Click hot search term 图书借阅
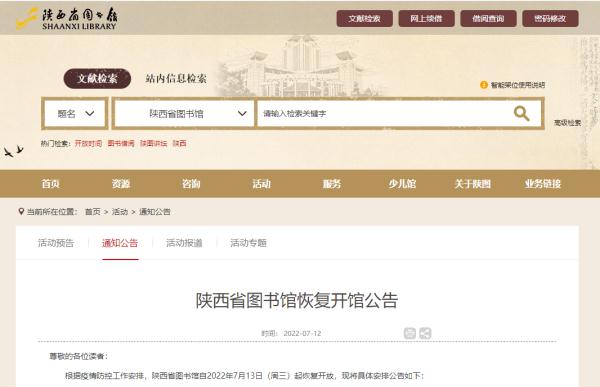 (x=121, y=143)
